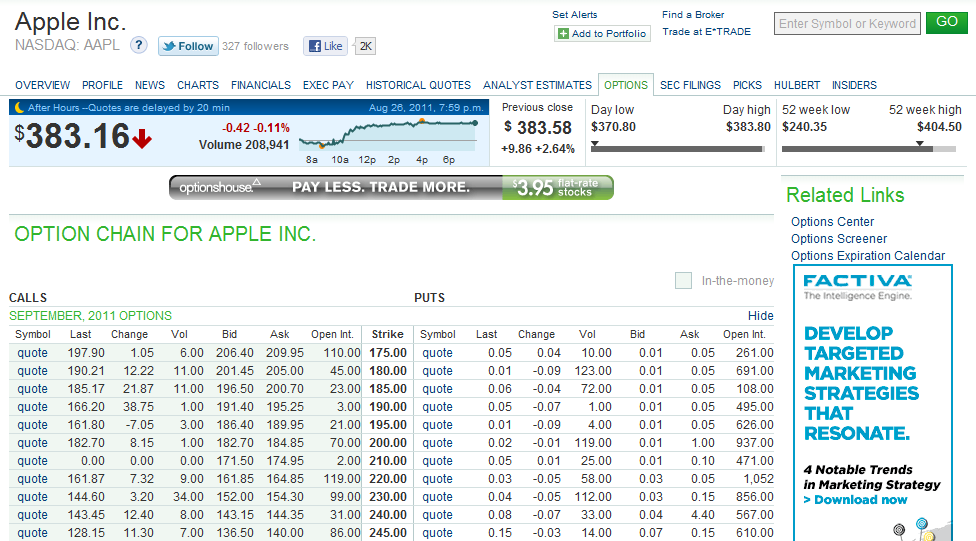Click the 175.00 strike price cell
The height and width of the screenshot is (541, 976).
point(388,353)
